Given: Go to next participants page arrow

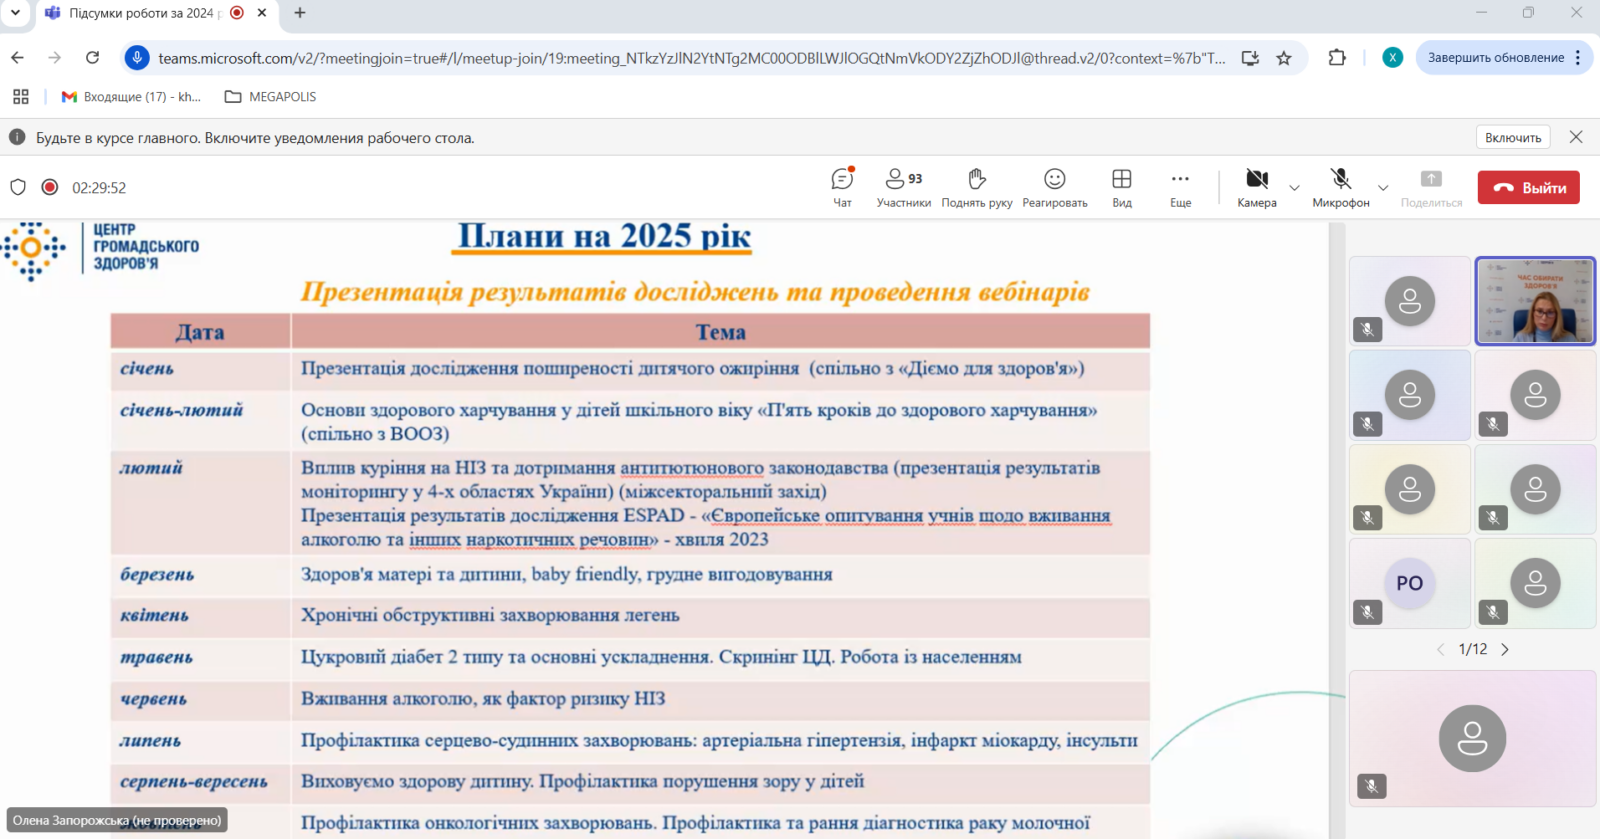Looking at the screenshot, I should (x=1505, y=649).
